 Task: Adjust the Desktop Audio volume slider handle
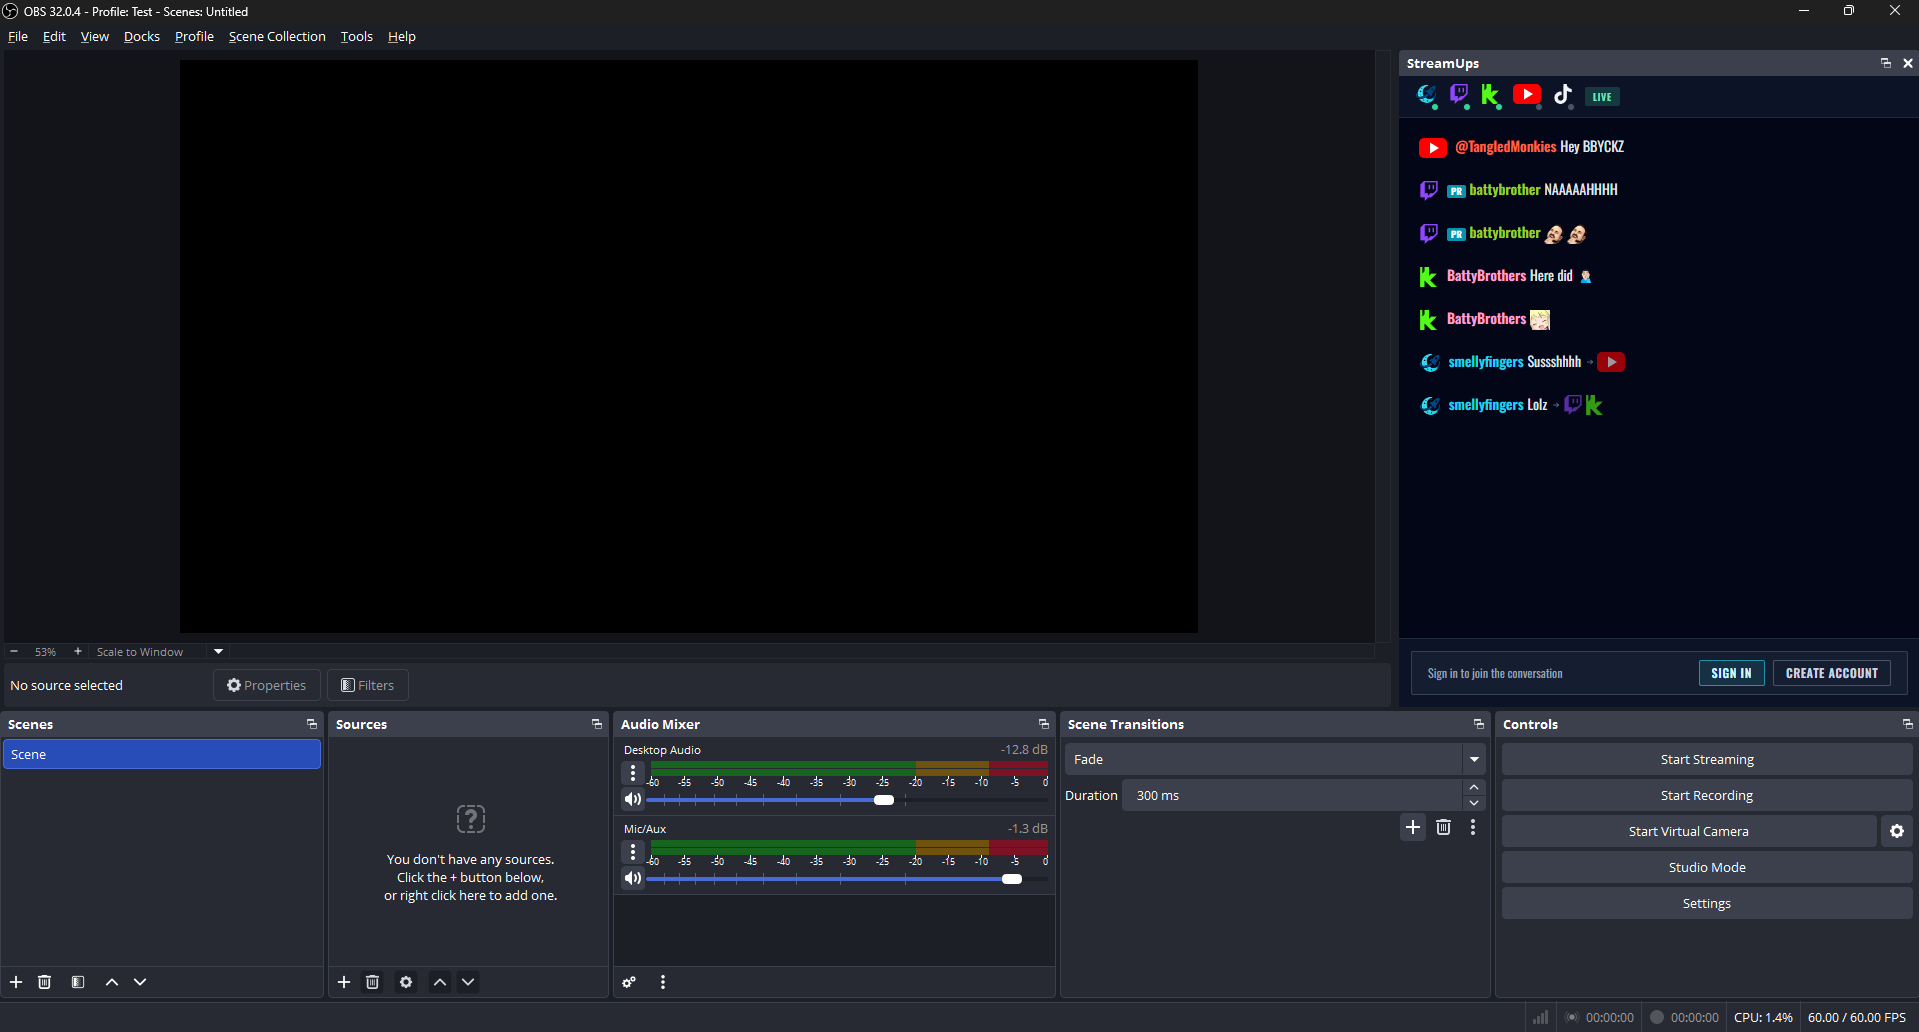884,800
